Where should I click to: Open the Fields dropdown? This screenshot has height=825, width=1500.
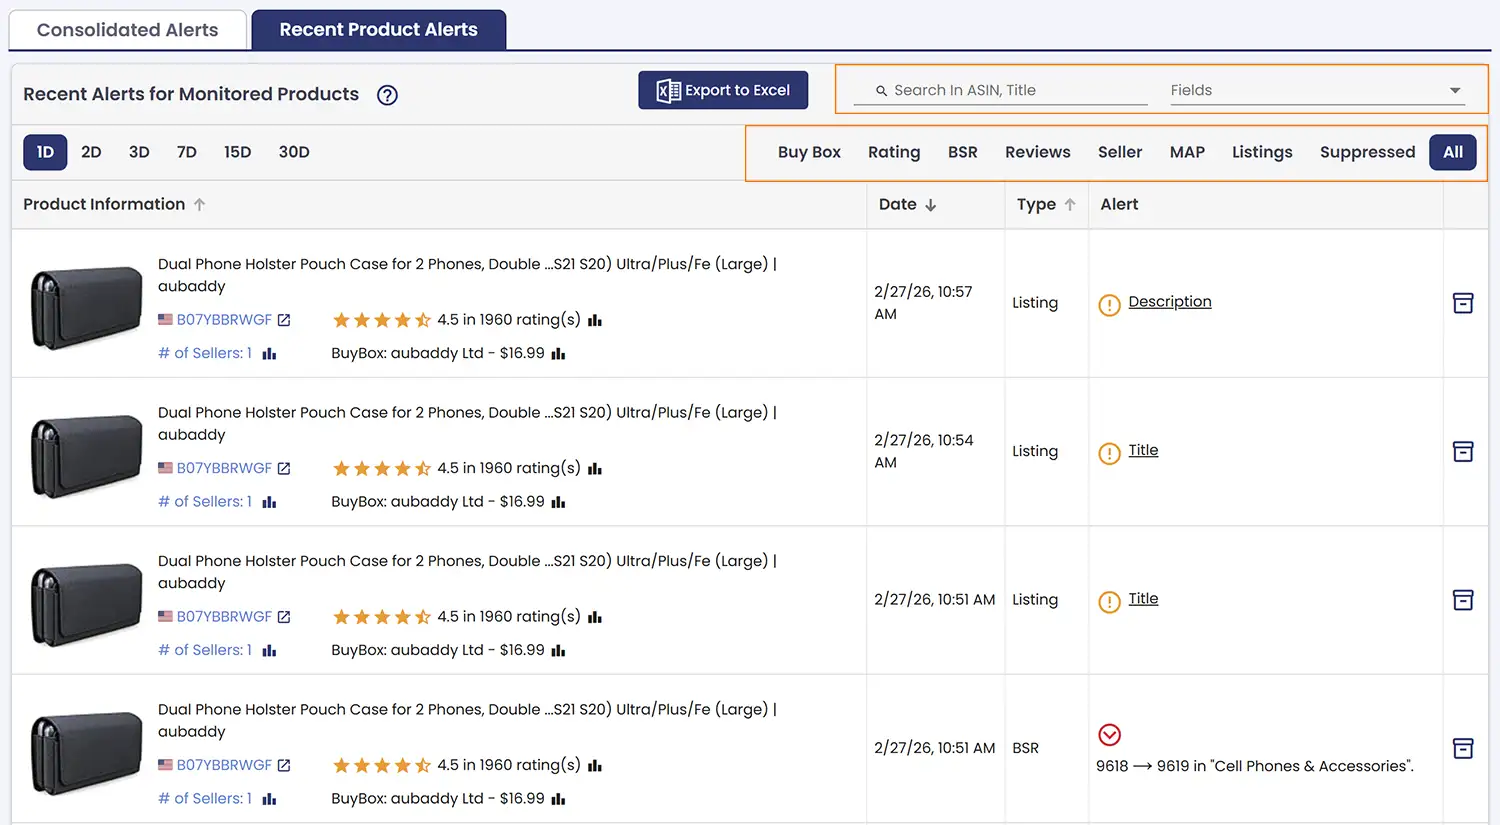click(1316, 90)
